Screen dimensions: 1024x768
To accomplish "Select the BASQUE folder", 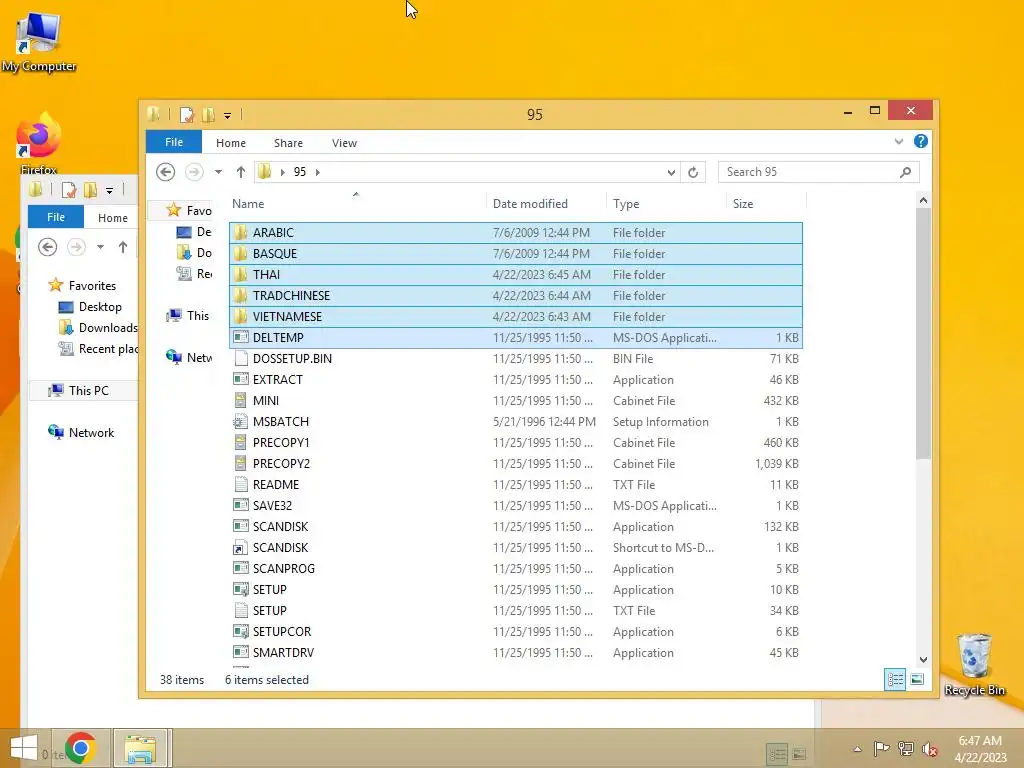I will (x=516, y=253).
